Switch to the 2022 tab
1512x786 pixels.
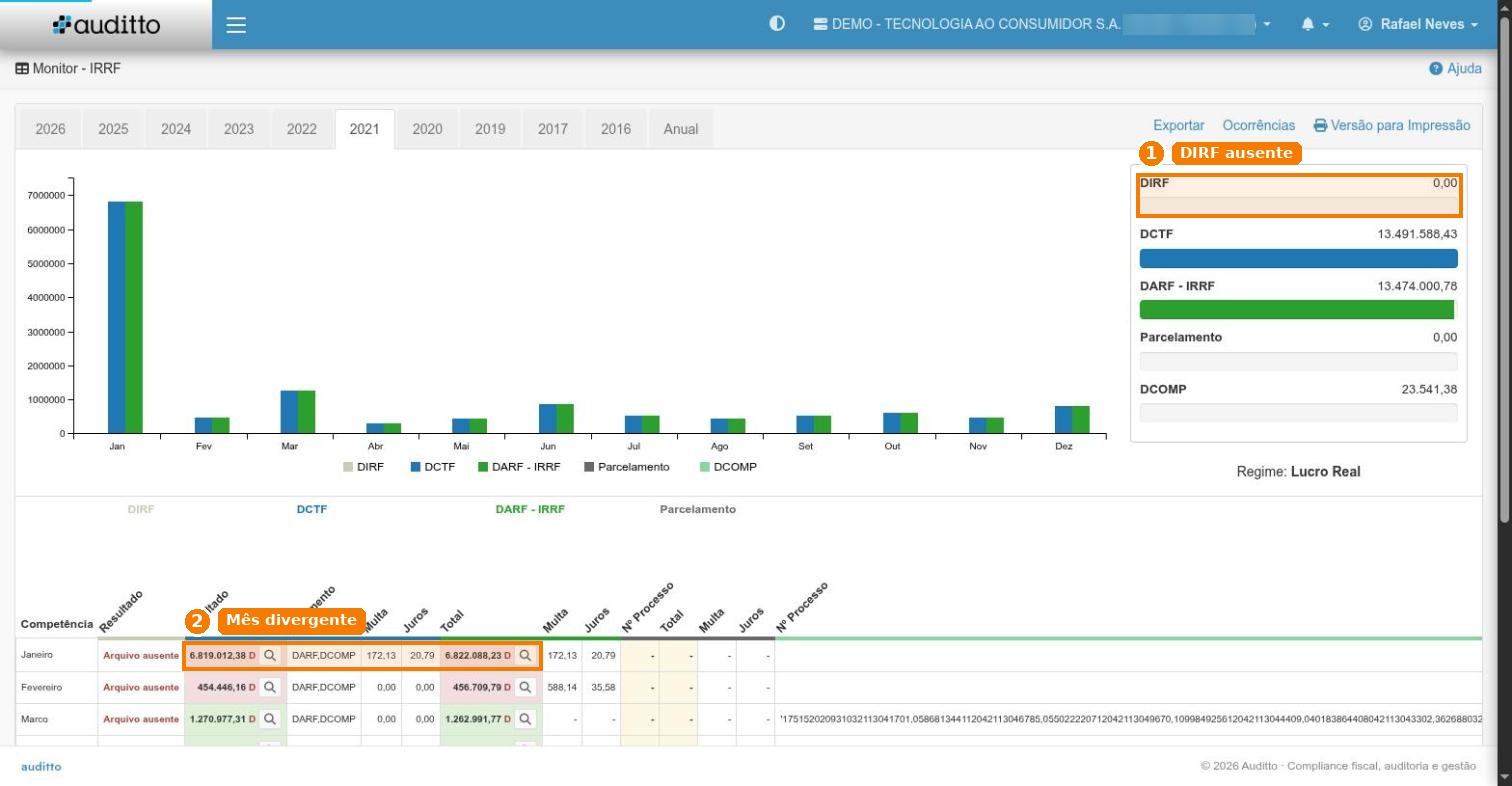click(301, 129)
